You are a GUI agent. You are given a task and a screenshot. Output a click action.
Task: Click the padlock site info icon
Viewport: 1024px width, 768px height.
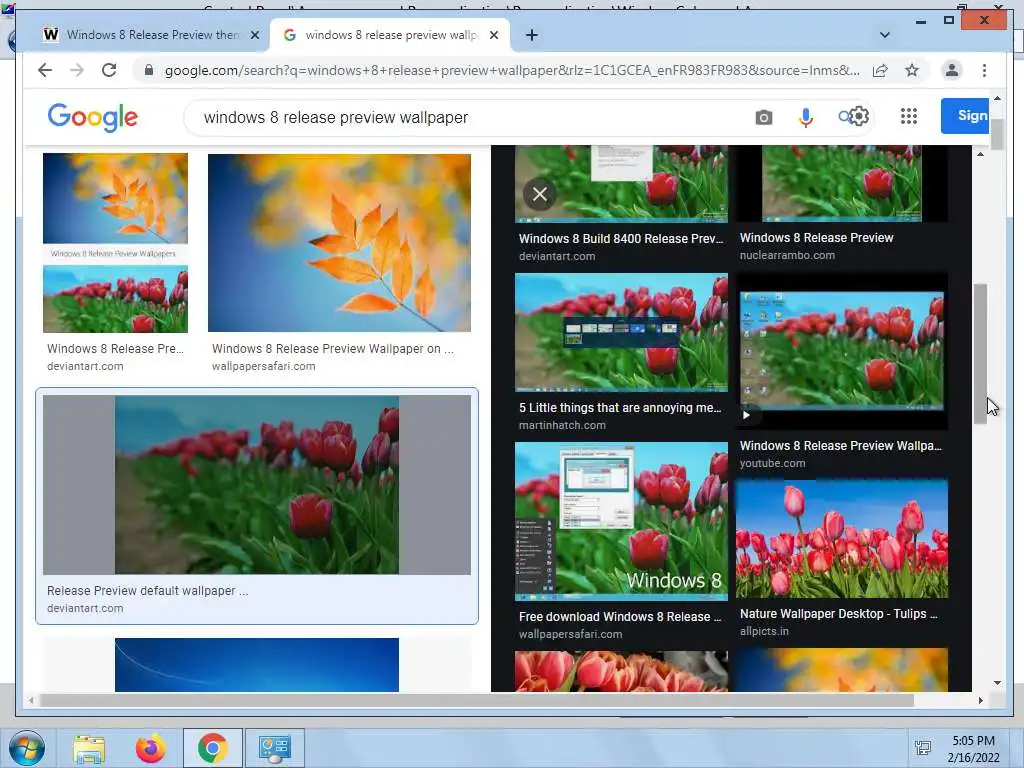tap(148, 70)
